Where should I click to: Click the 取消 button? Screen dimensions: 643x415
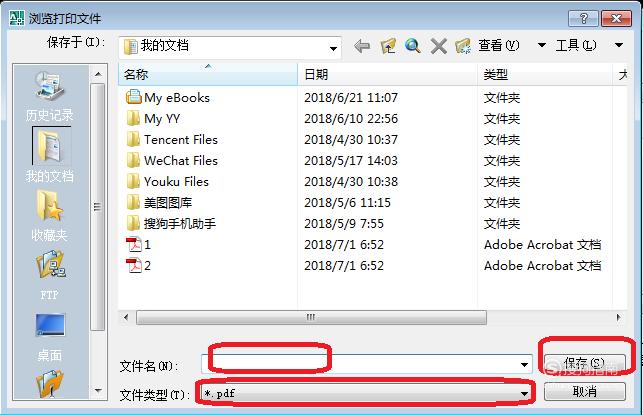[585, 392]
